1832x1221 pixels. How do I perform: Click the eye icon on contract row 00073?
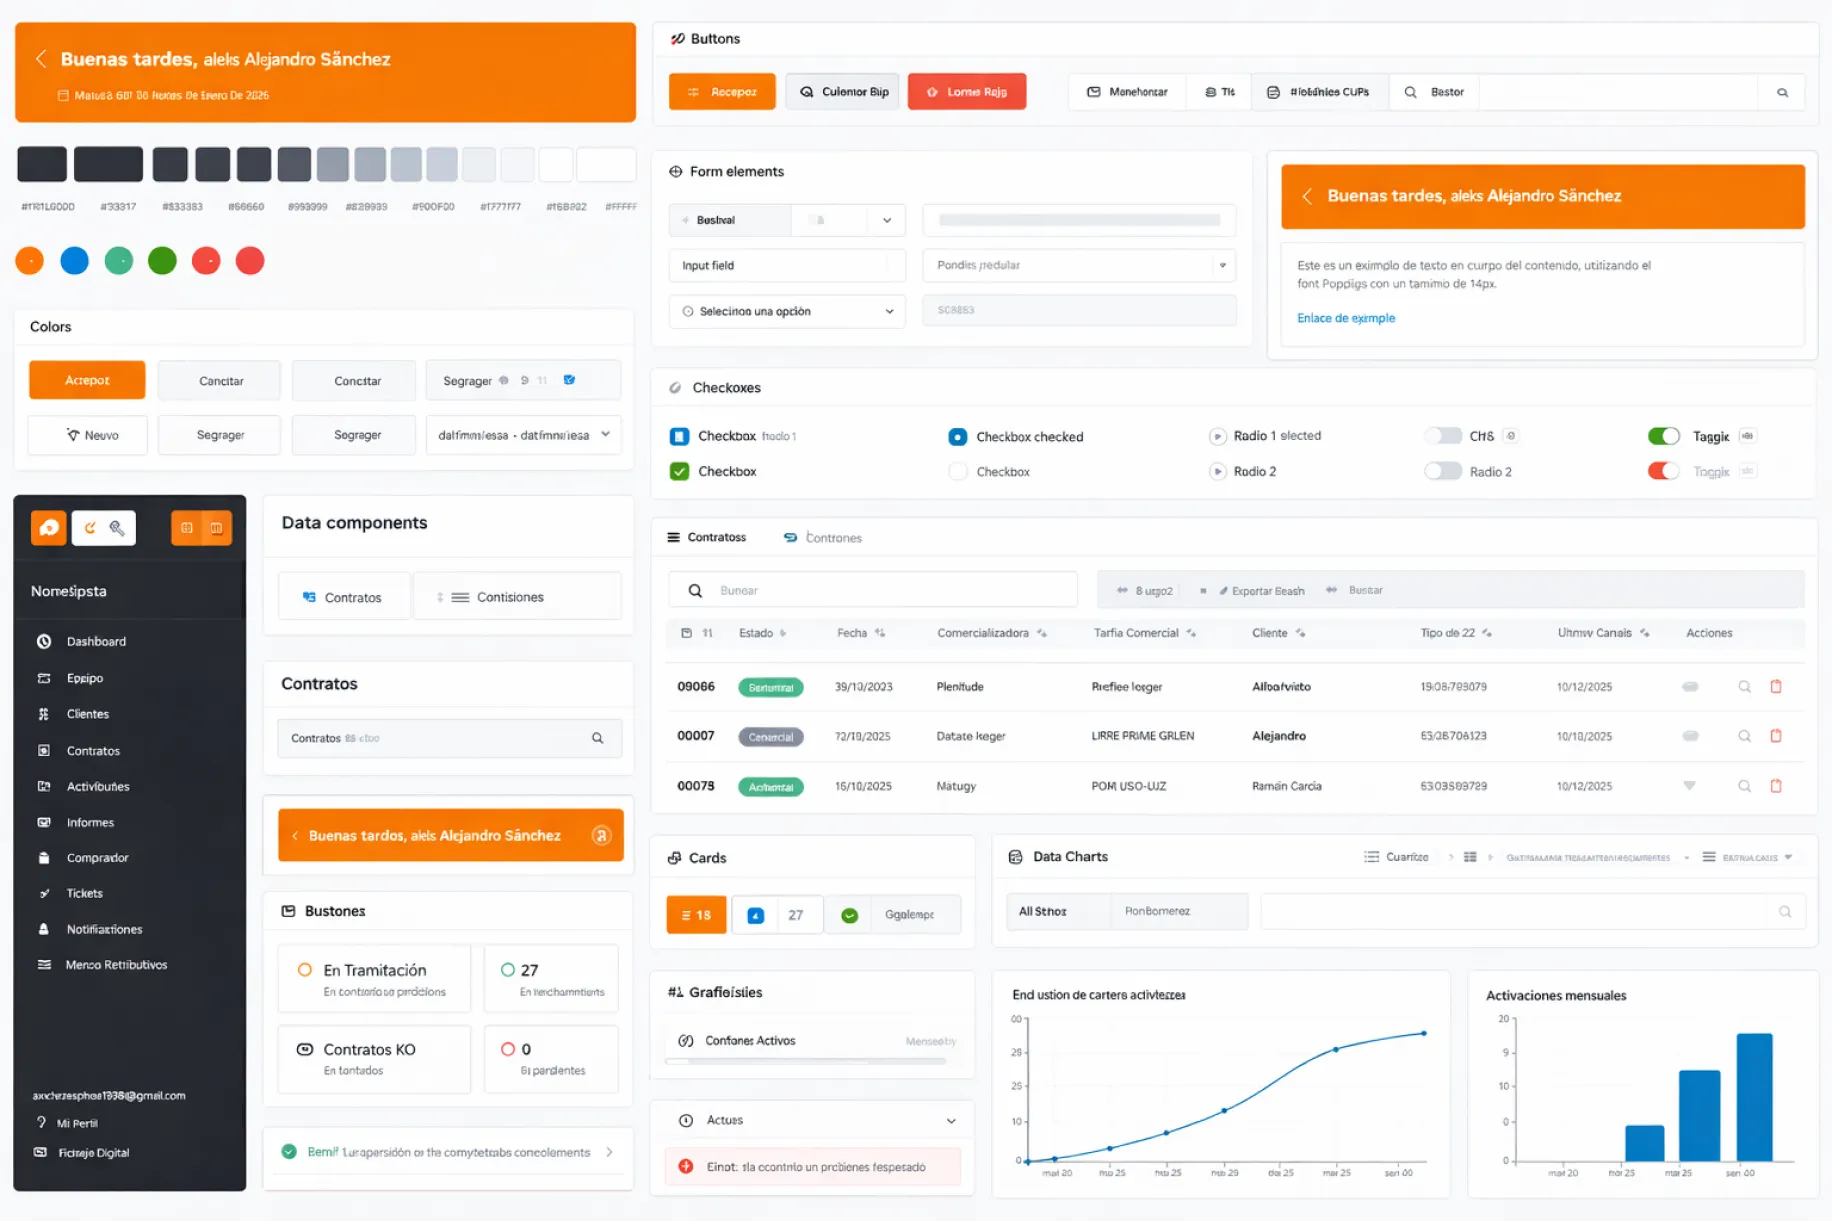point(1691,786)
